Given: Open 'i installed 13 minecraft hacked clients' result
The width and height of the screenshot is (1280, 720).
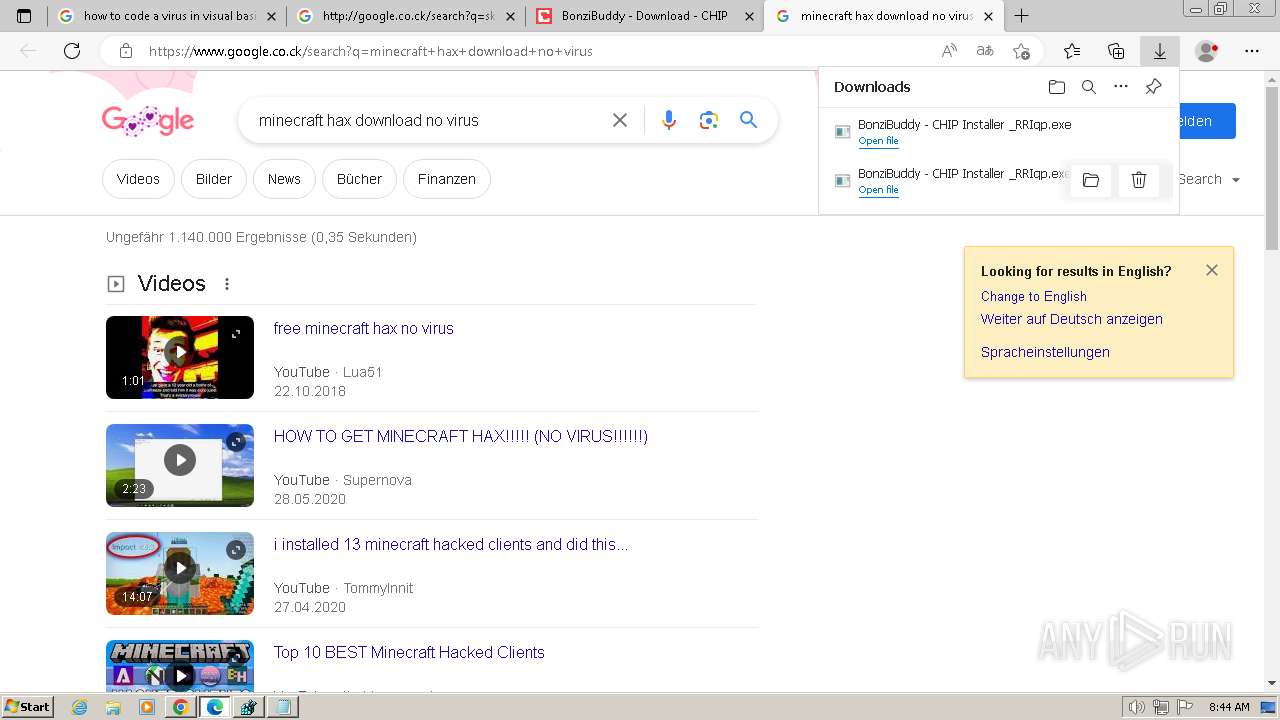Looking at the screenshot, I should [x=451, y=544].
